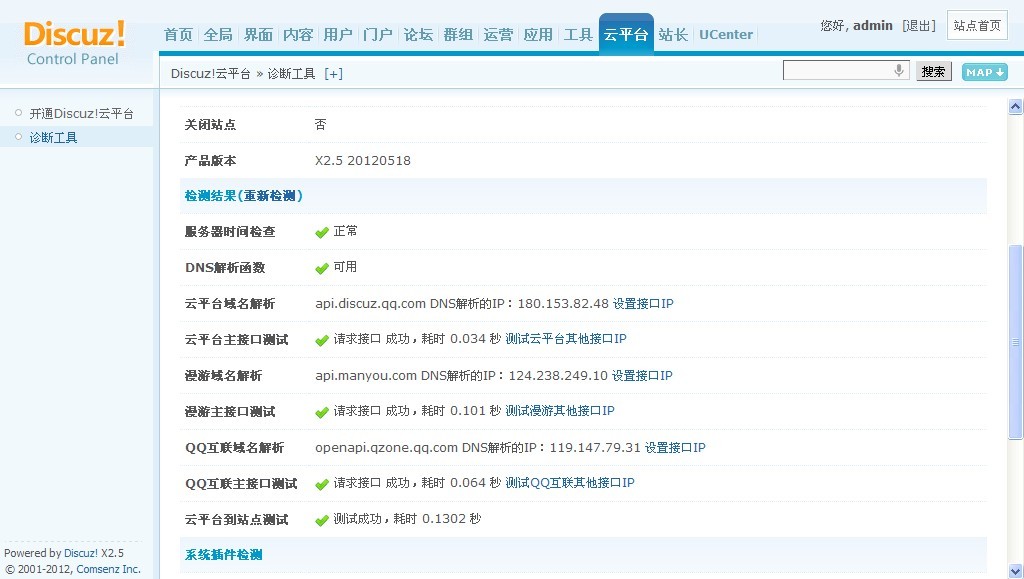The width and height of the screenshot is (1024, 579).
Task: Click the 重新检测 link in results header
Action: pos(270,196)
